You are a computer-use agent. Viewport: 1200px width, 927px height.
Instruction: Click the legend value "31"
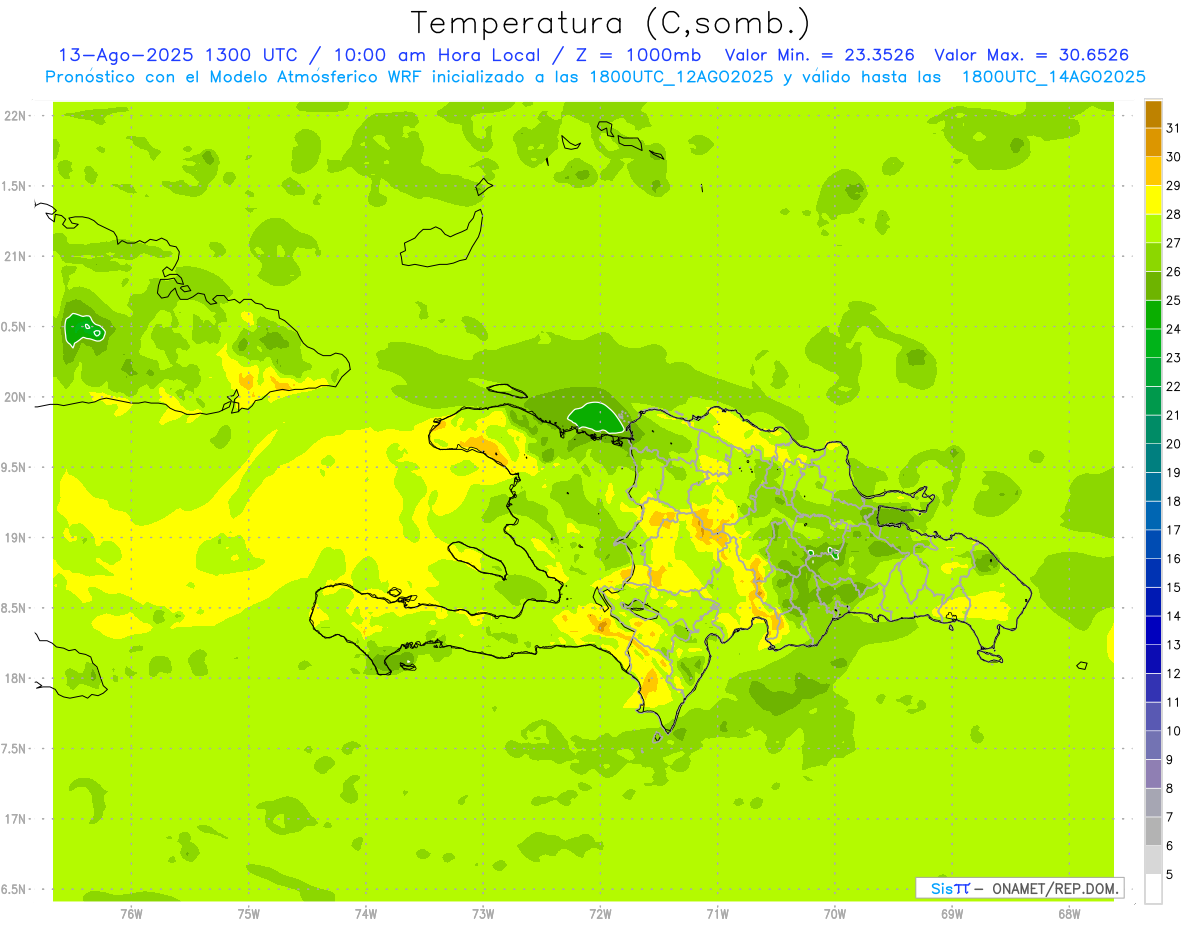1173,128
